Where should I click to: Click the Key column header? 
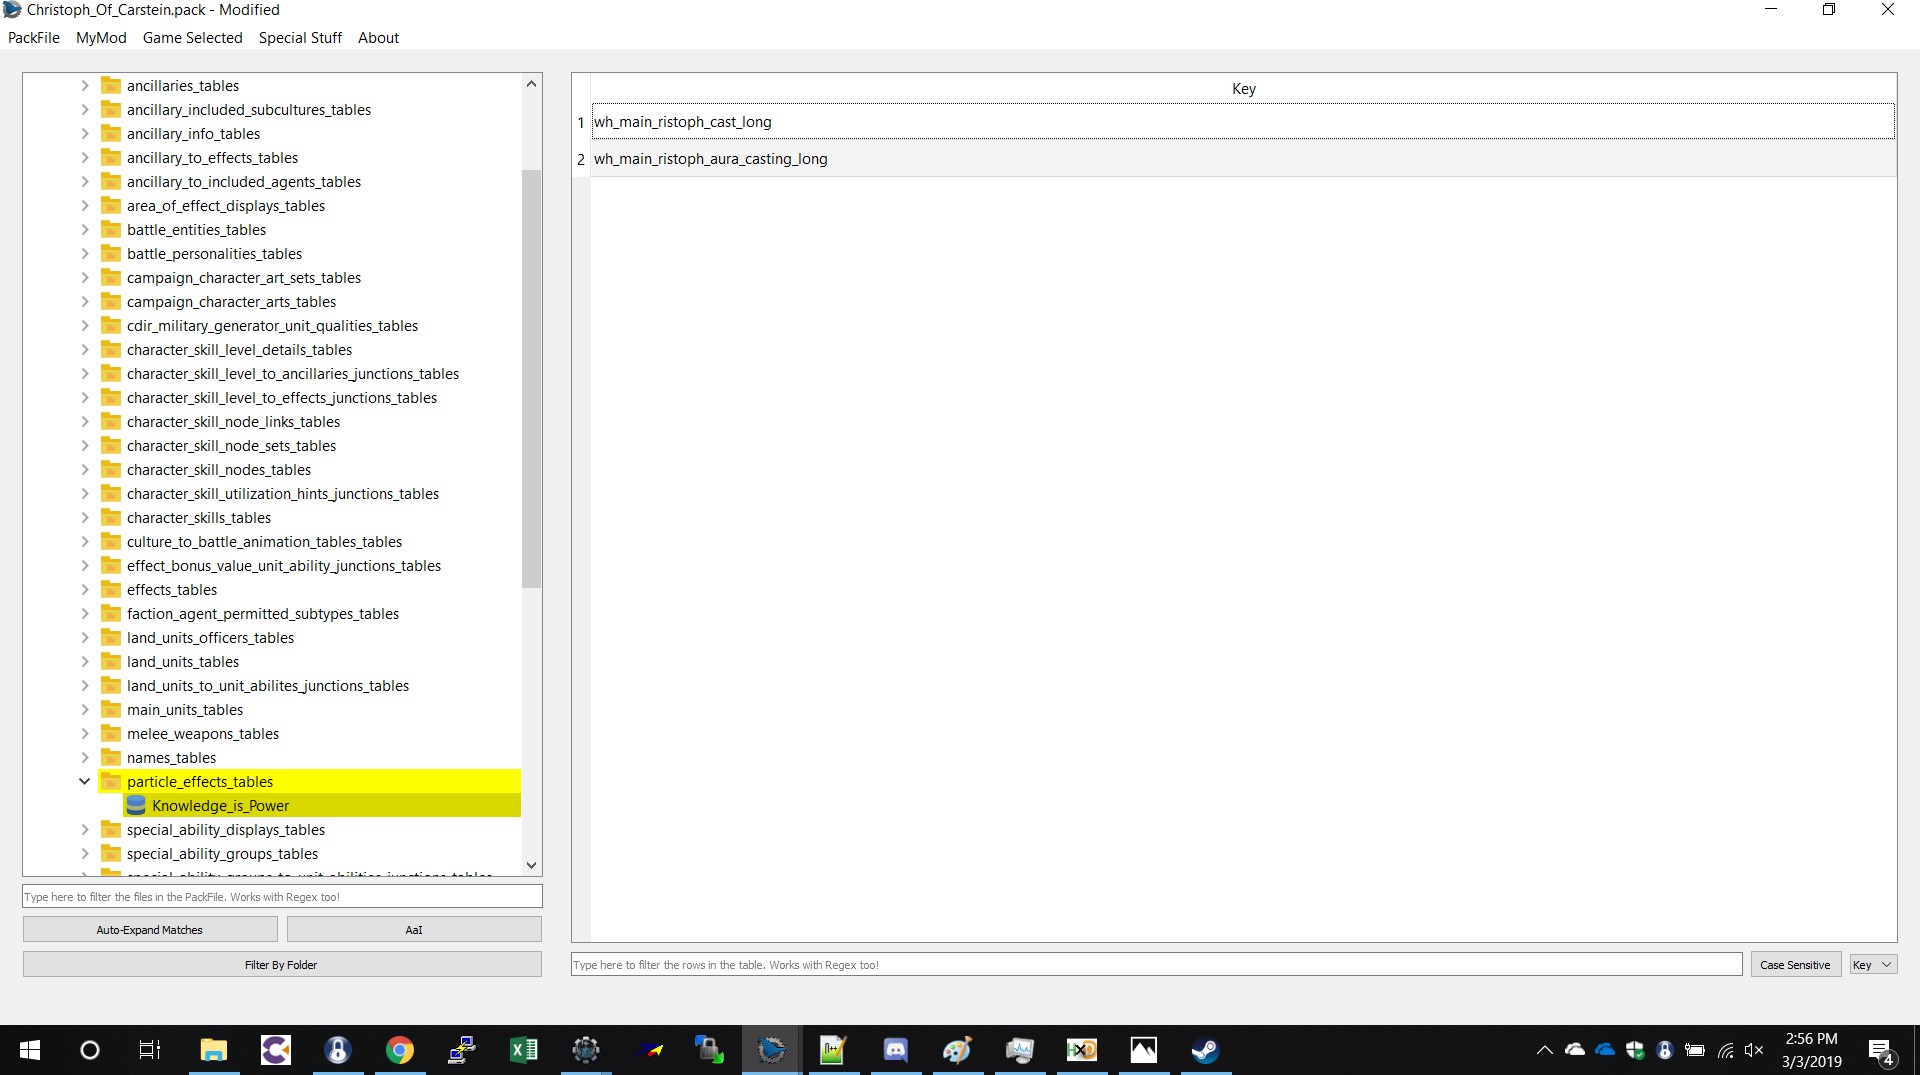click(x=1243, y=89)
